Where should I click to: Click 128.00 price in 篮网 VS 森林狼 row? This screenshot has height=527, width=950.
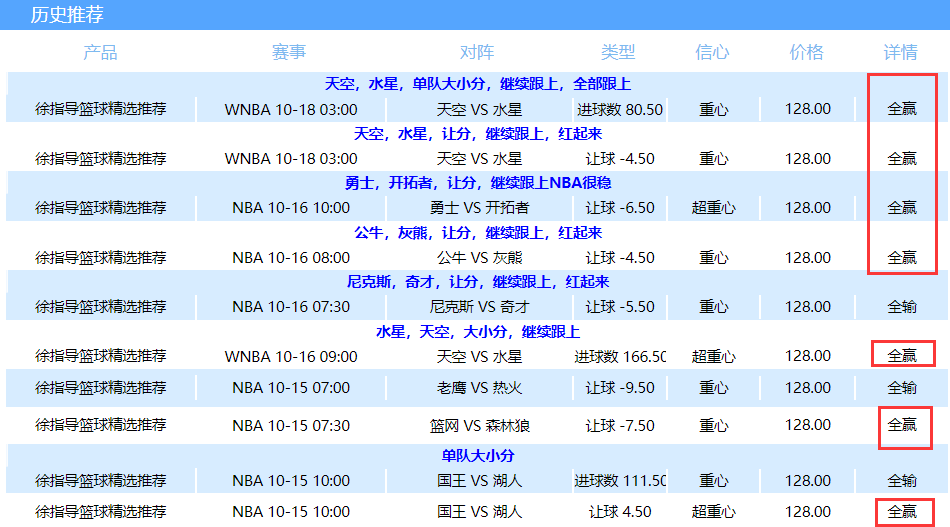(808, 425)
